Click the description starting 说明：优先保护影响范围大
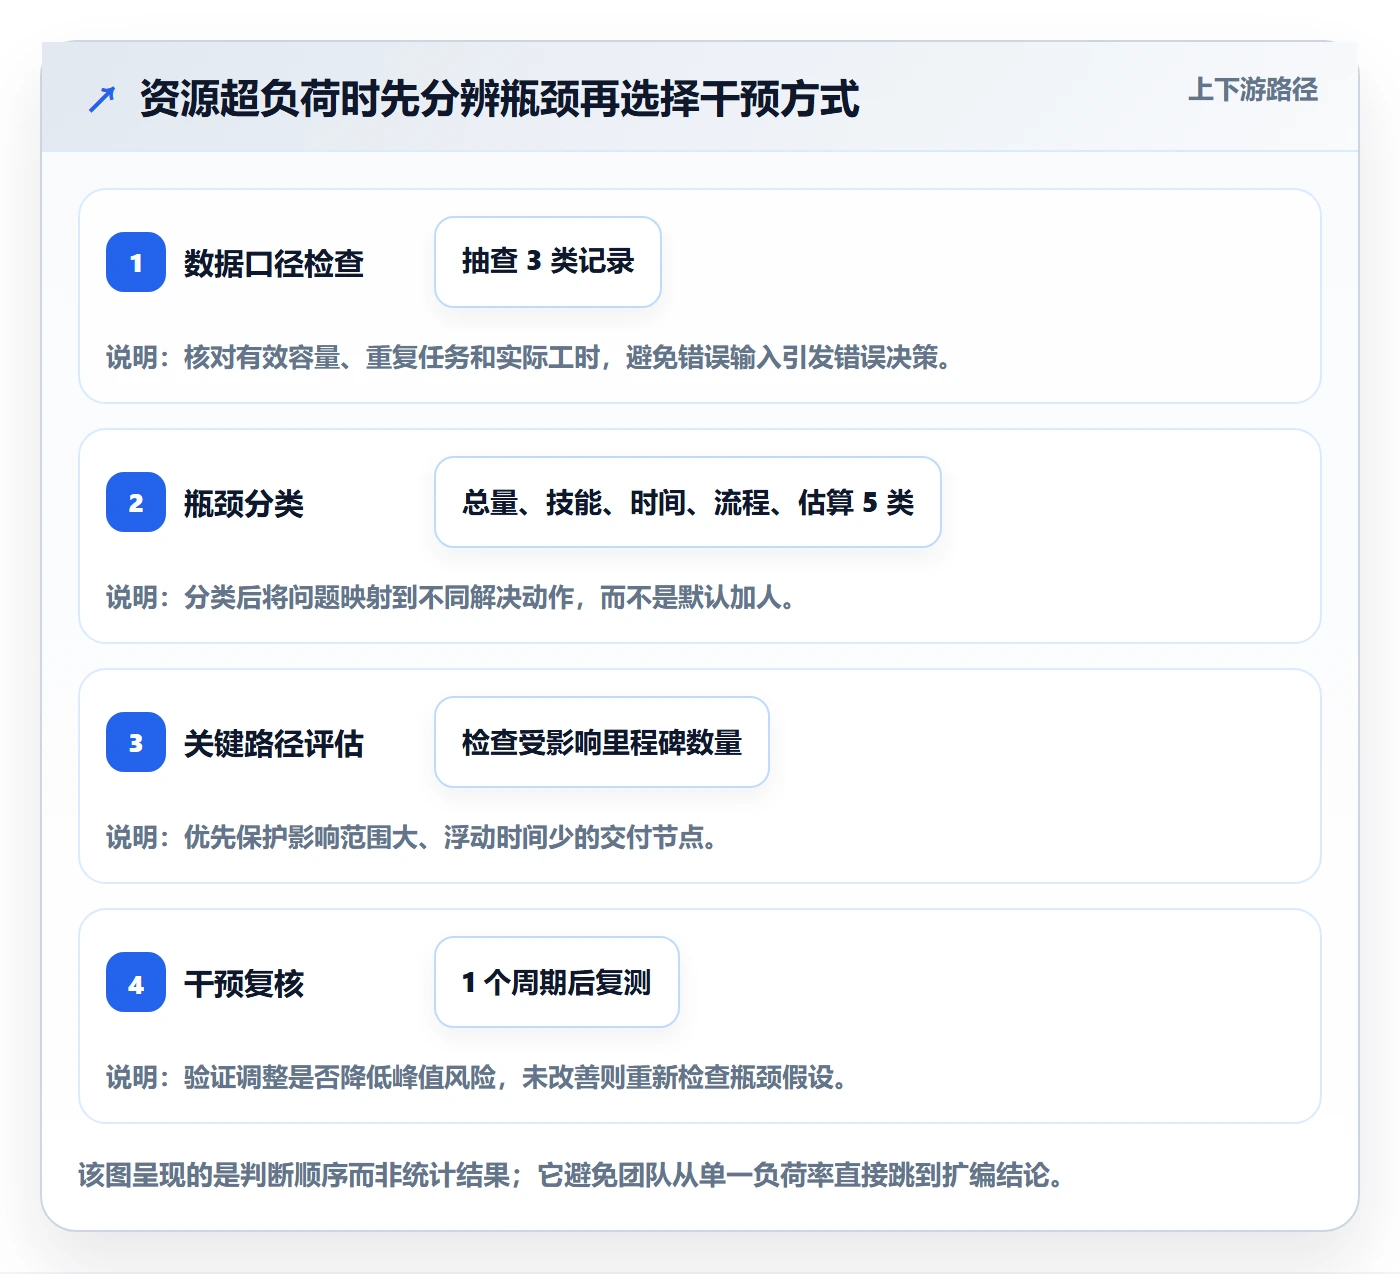This screenshot has height=1274, width=1400. pos(412,837)
